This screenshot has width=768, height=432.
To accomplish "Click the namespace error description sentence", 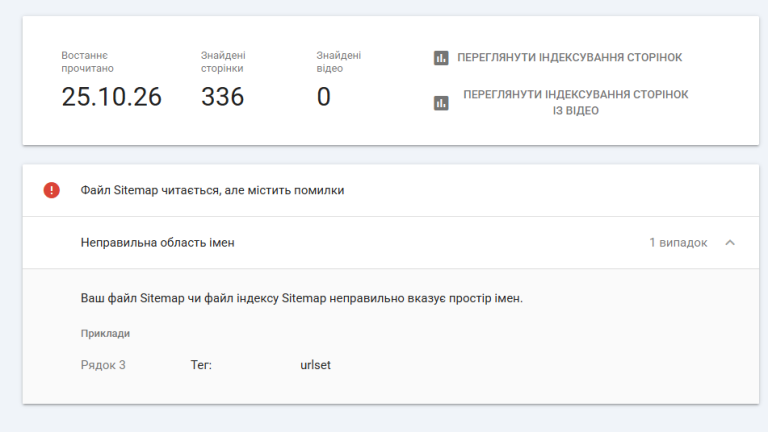I will click(x=302, y=298).
